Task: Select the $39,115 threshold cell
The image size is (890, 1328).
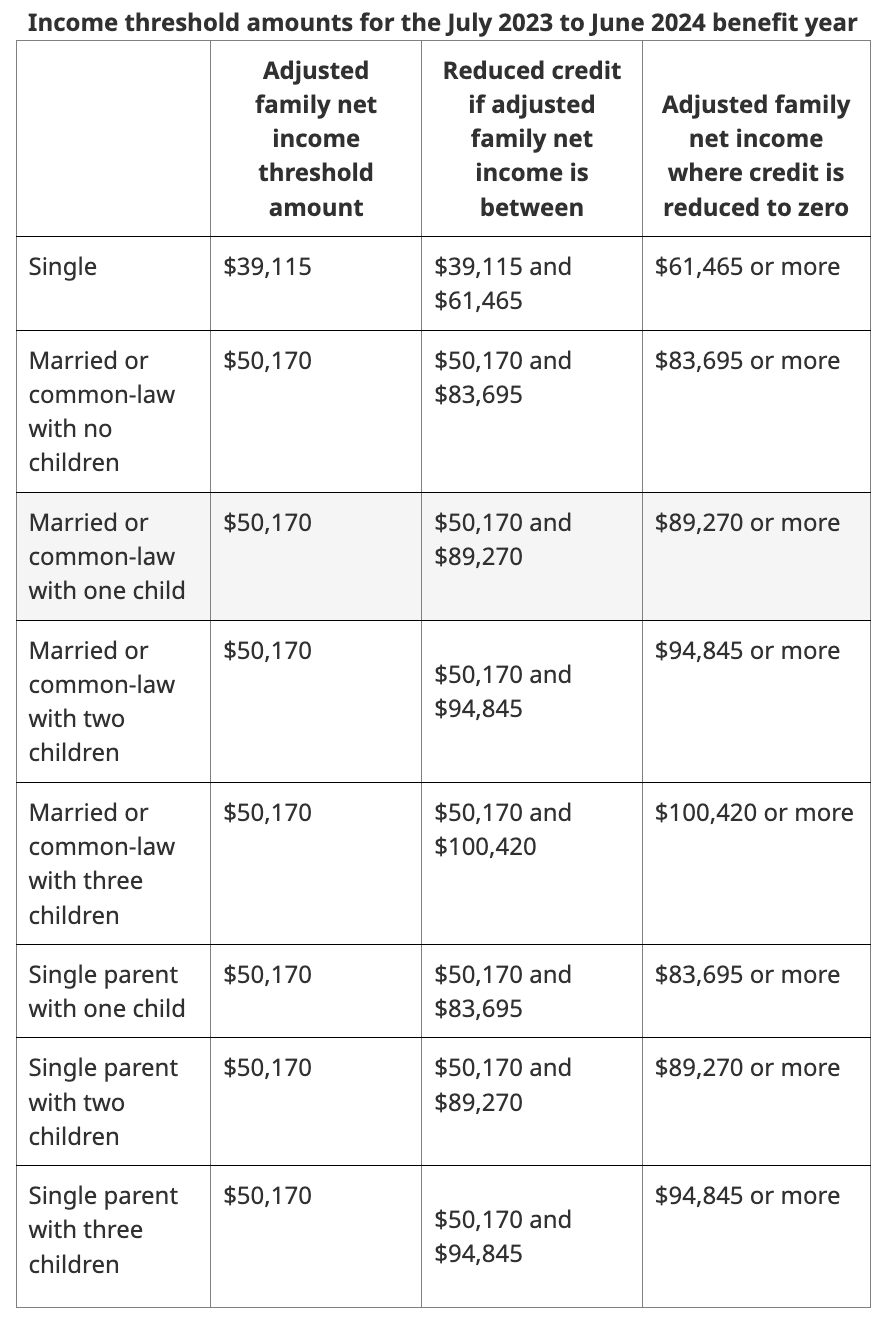Action: (267, 267)
